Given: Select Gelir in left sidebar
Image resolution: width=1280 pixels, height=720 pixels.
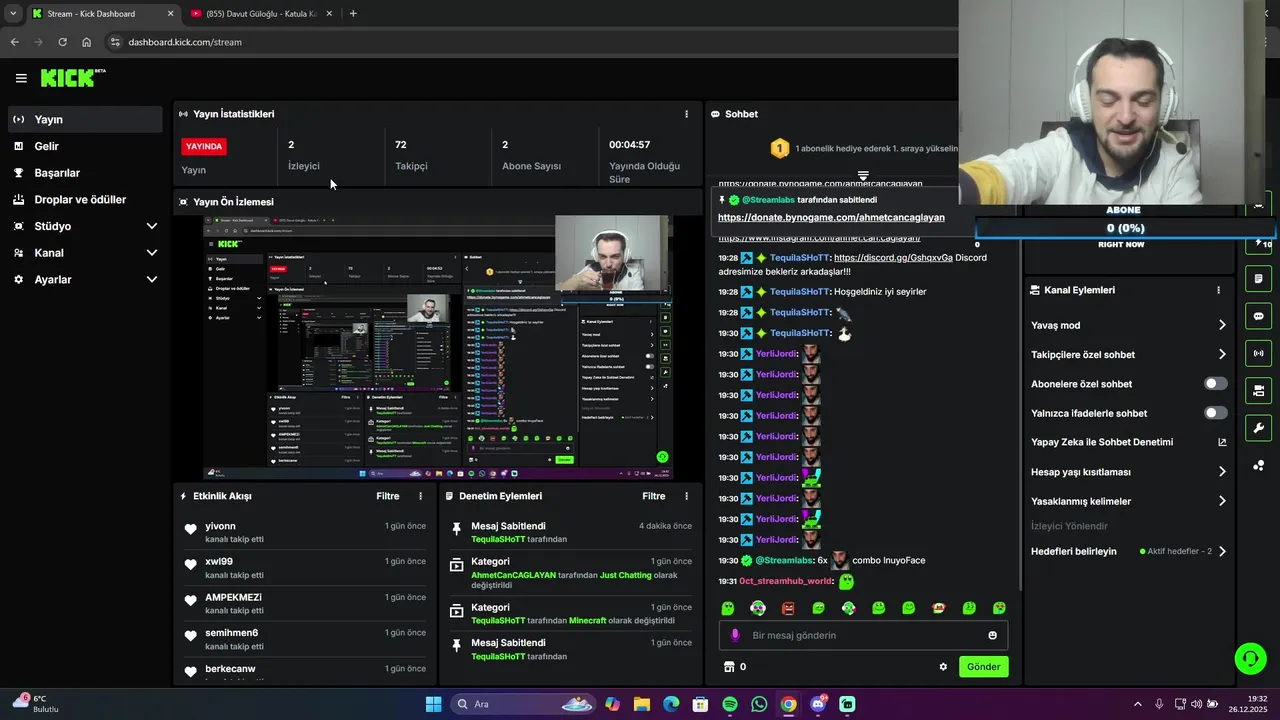Looking at the screenshot, I should click(x=85, y=146).
